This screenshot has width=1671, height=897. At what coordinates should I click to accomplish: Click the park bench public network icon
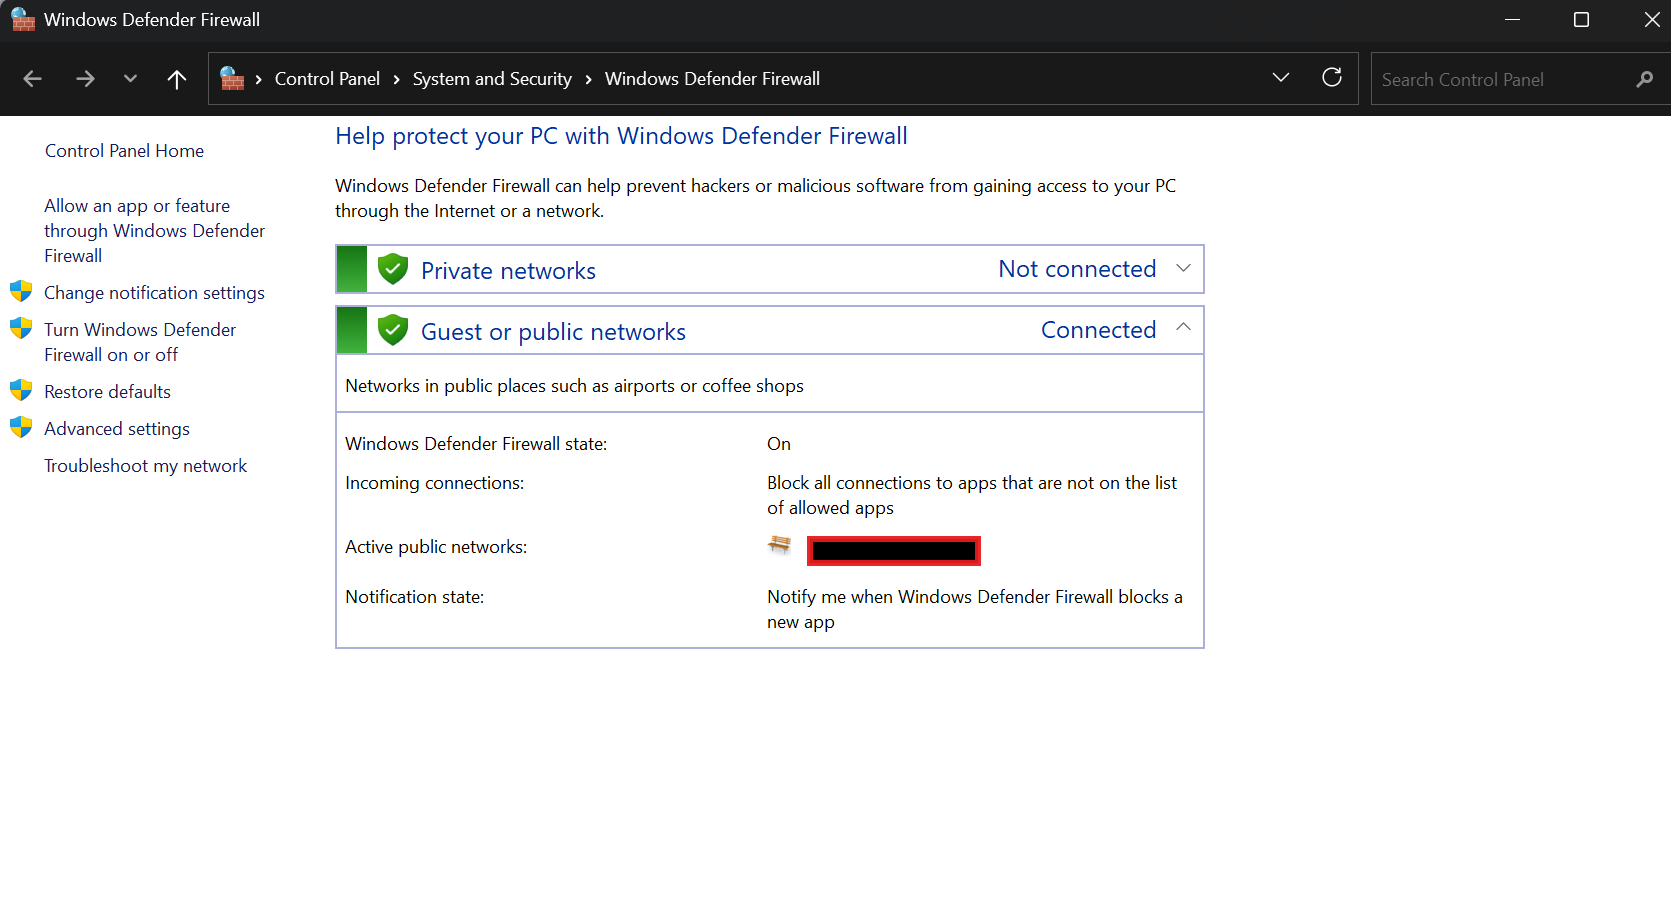(x=779, y=545)
